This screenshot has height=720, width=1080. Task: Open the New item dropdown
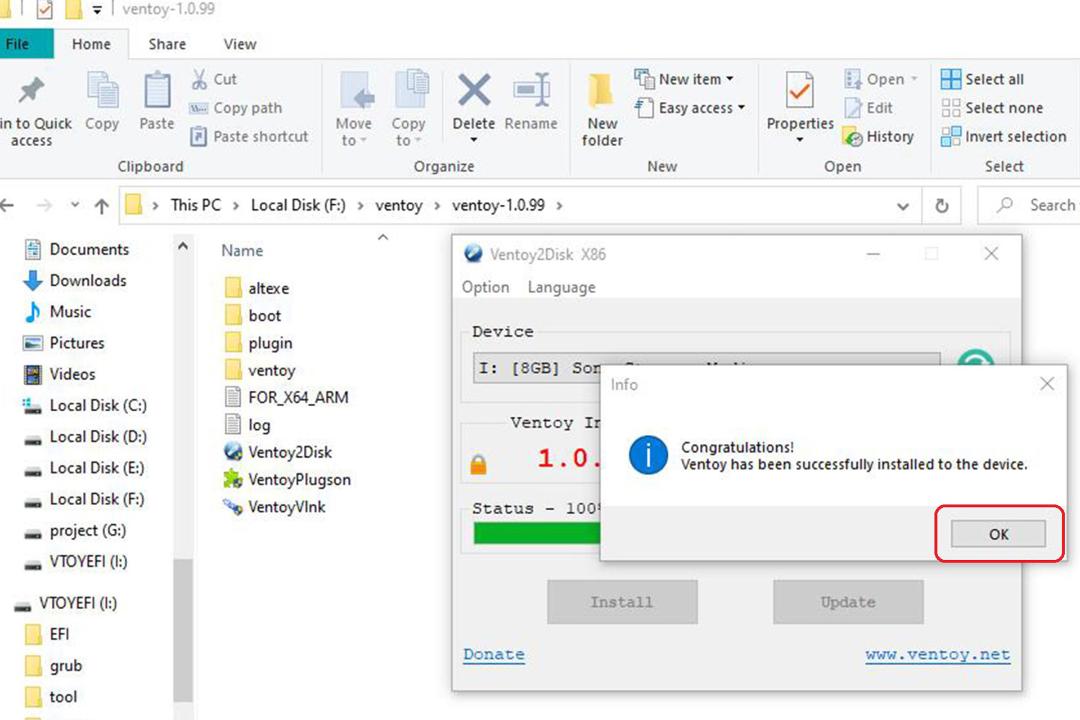pyautogui.click(x=684, y=79)
